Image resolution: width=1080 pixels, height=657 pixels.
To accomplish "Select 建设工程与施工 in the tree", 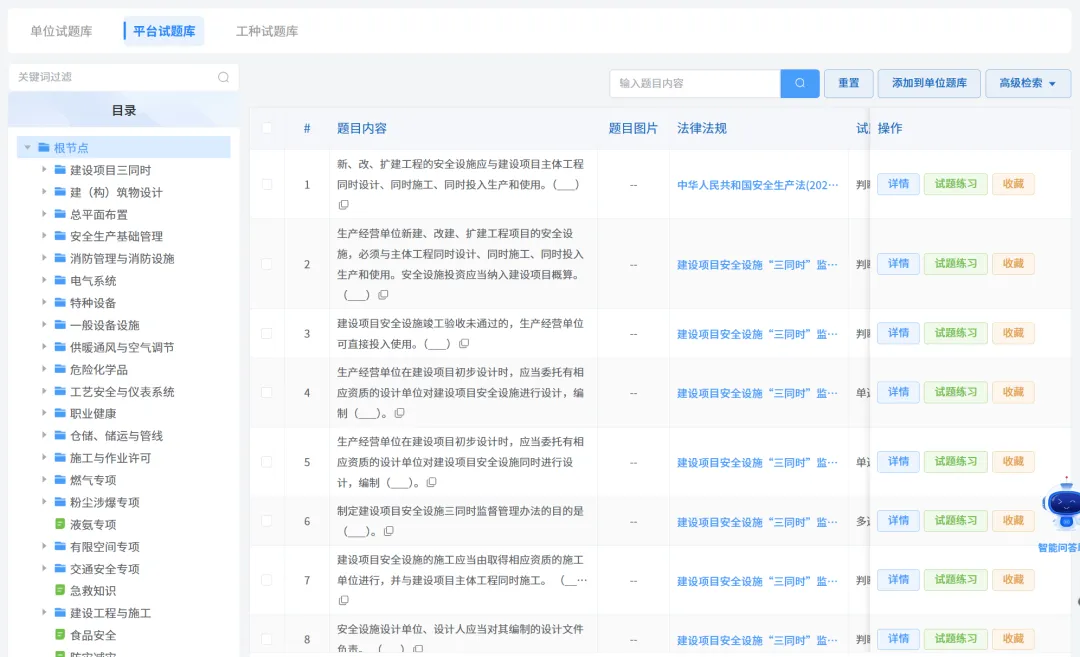I will pos(110,613).
